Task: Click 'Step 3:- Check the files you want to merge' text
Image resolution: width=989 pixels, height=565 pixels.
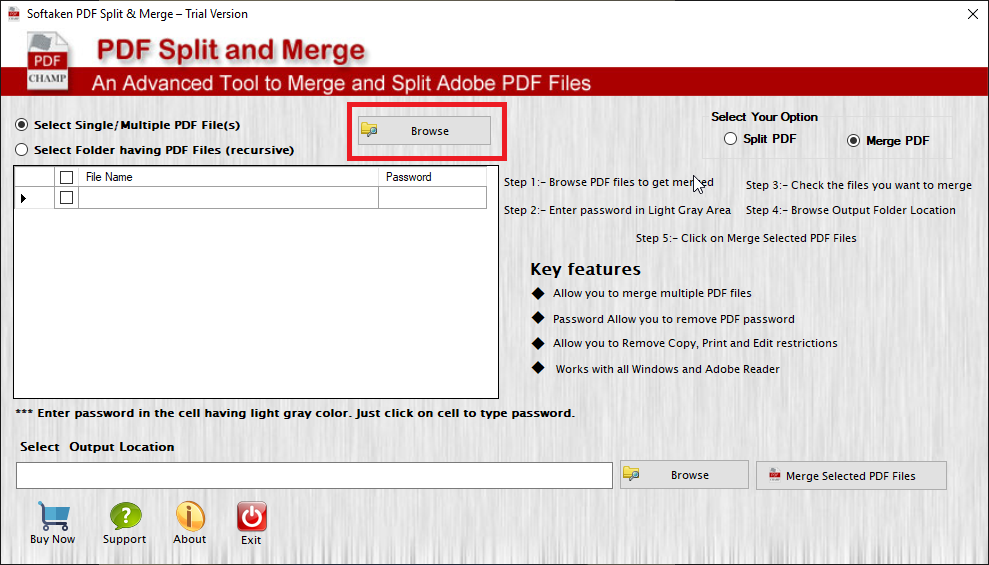Action: 859,185
